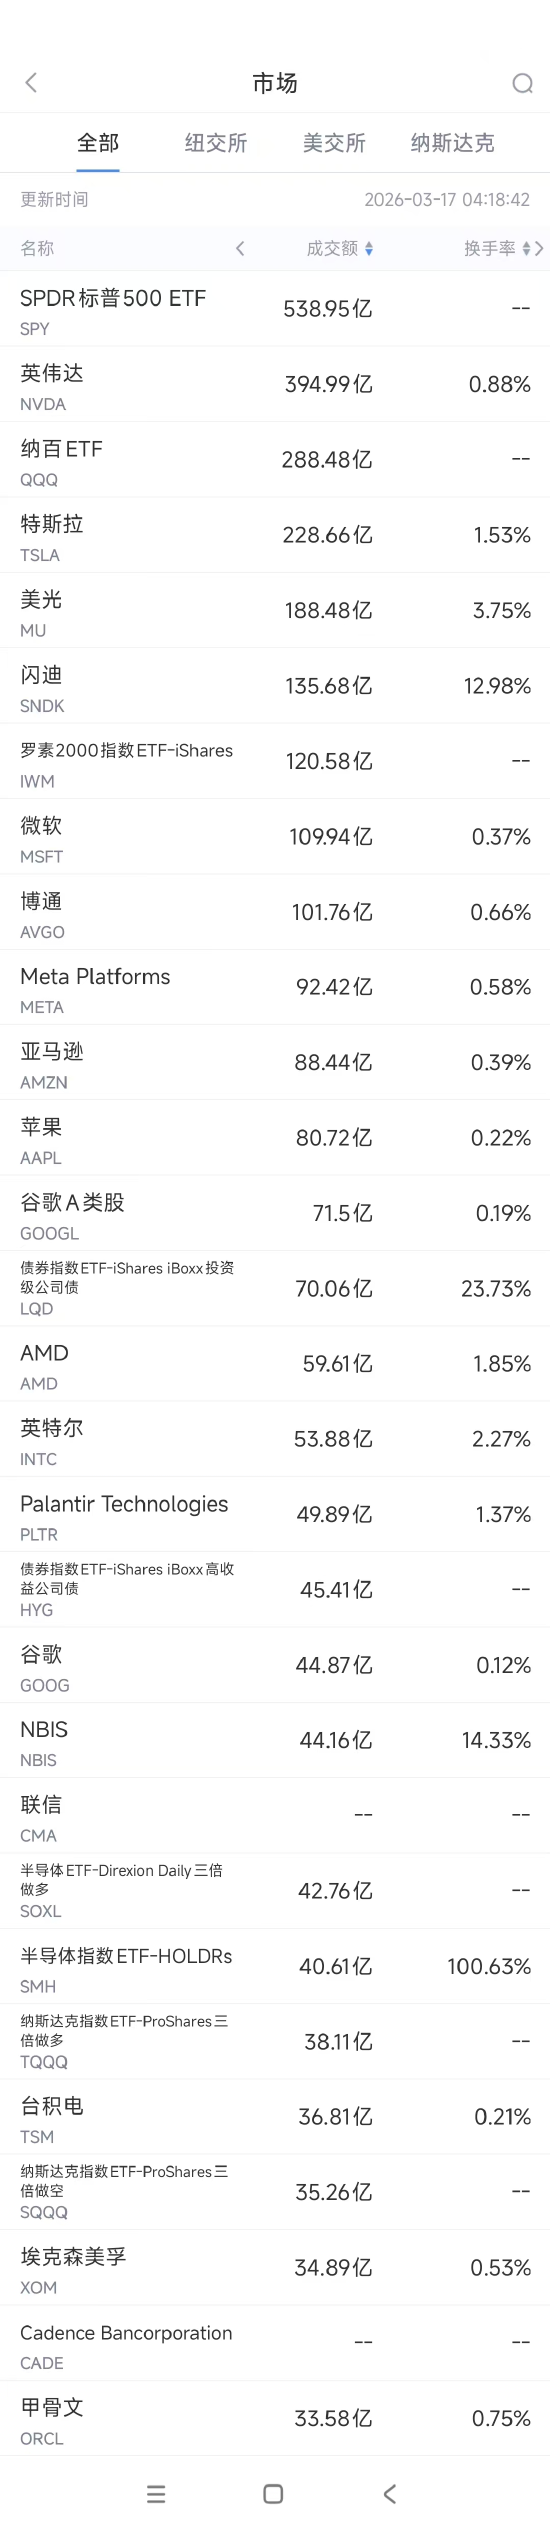Tap Android recent apps menu icon
Image resolution: width=550 pixels, height=2525 pixels.
point(156,2494)
